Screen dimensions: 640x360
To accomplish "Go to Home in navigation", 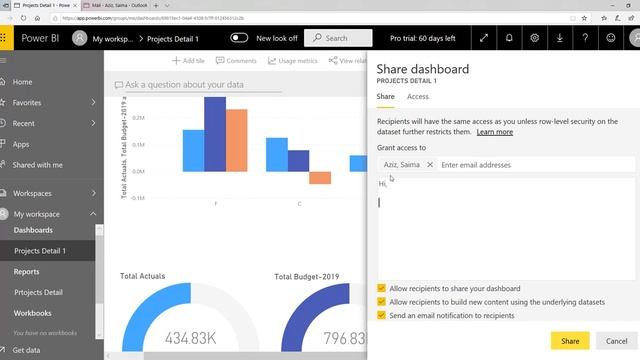I will click(22, 82).
